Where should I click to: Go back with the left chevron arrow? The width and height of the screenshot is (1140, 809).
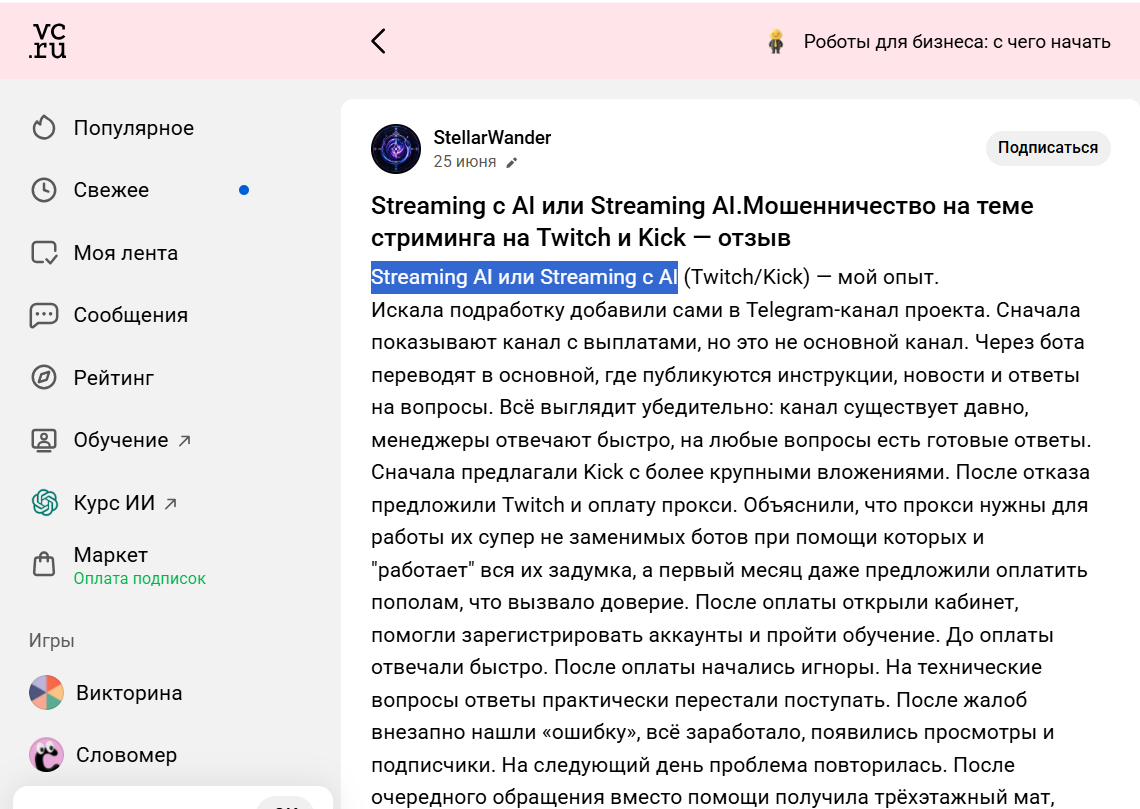click(x=378, y=41)
